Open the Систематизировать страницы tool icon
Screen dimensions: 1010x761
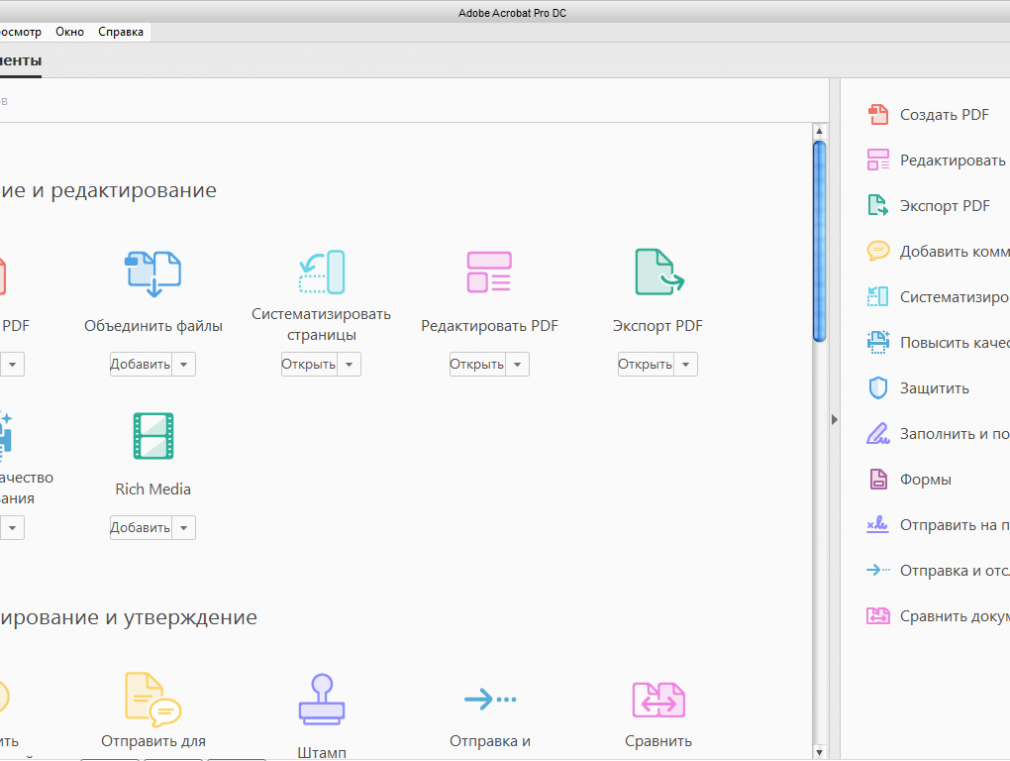pos(321,272)
